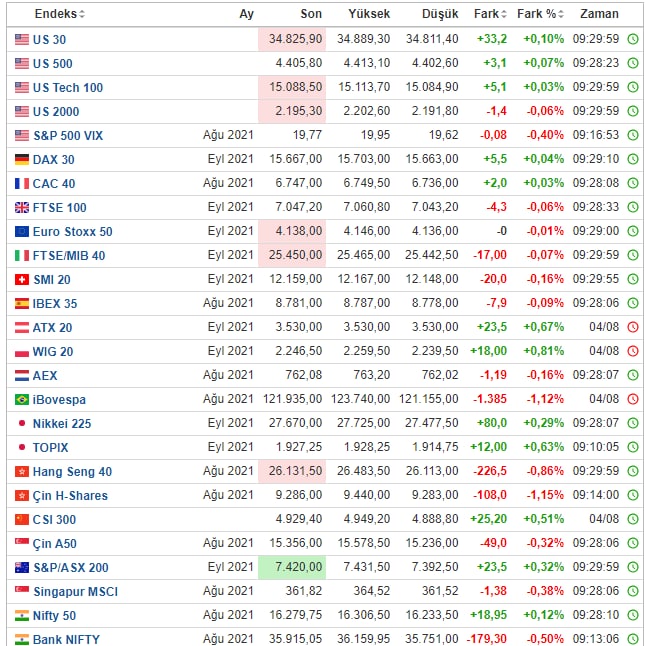Viewport: 648px width, 646px height.
Task: Click the Ay column header
Action: coord(247,14)
